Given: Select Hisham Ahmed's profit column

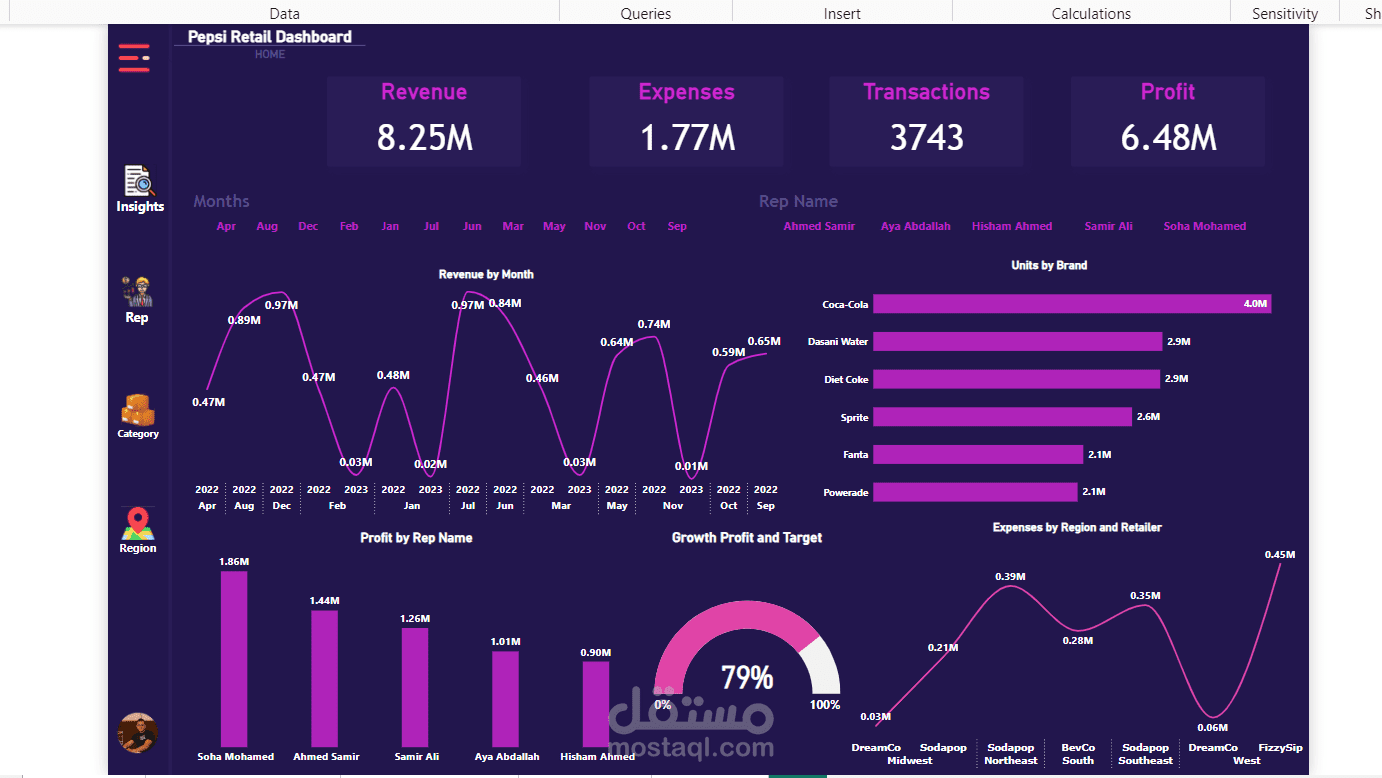Looking at the screenshot, I should (596, 704).
